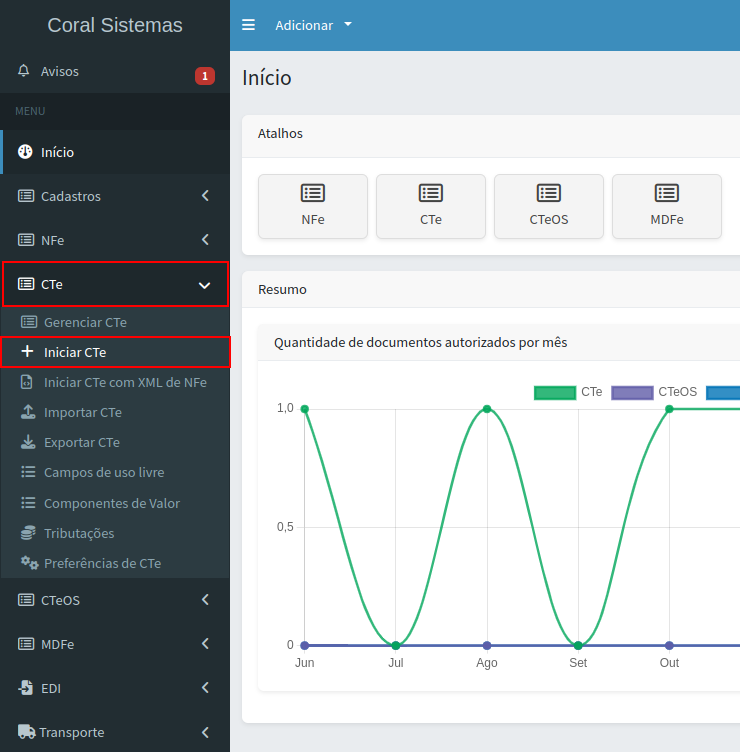Image resolution: width=740 pixels, height=752 pixels.
Task: Open Preferências de CTe link
Action: click(102, 563)
